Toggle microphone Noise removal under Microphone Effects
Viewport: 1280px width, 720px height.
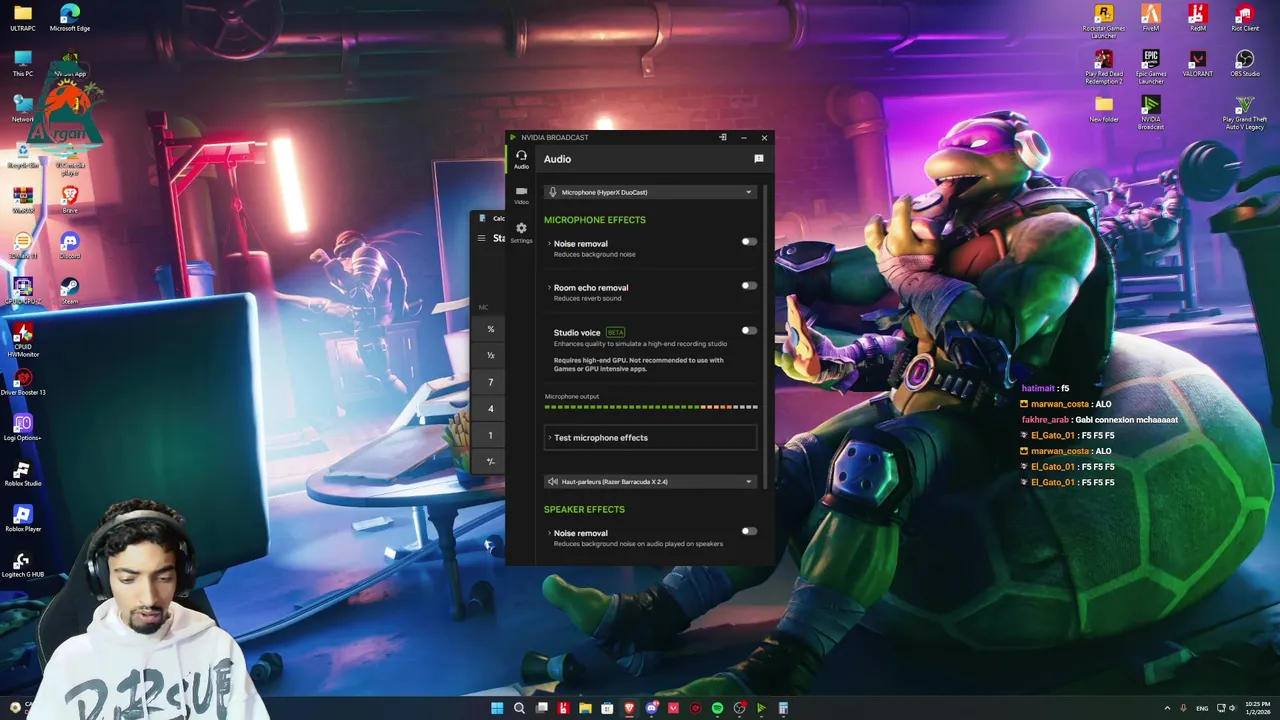(749, 242)
